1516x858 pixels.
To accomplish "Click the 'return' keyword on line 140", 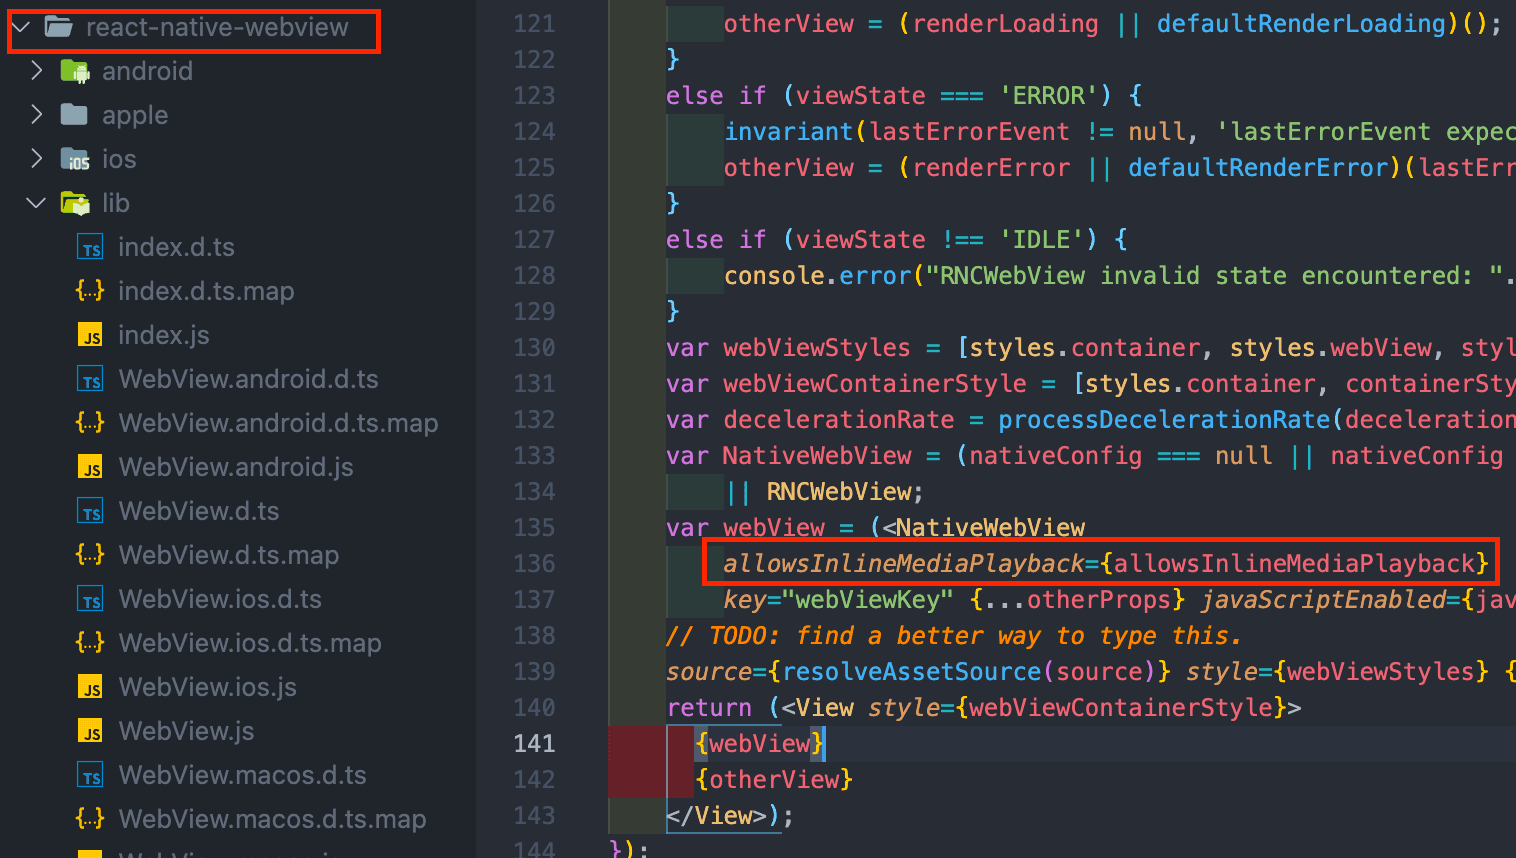I will pos(709,708).
